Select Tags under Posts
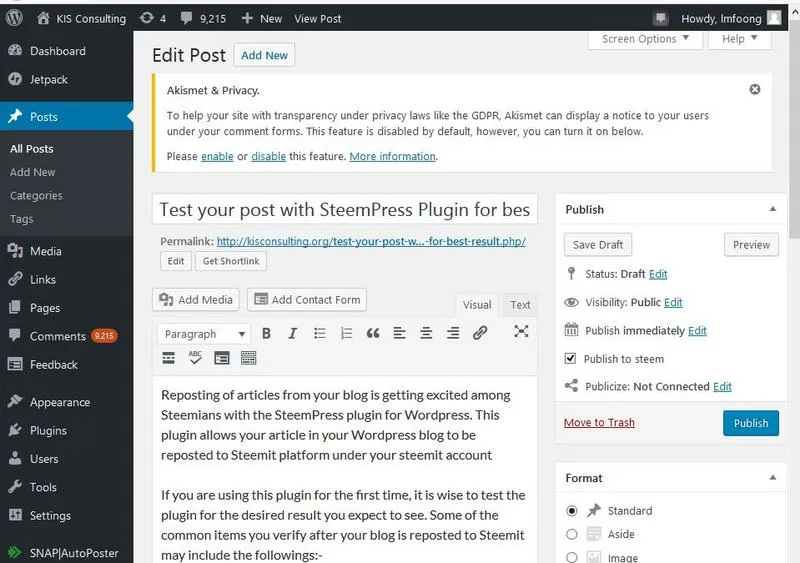Screen dimensions: 800x563 (21, 219)
